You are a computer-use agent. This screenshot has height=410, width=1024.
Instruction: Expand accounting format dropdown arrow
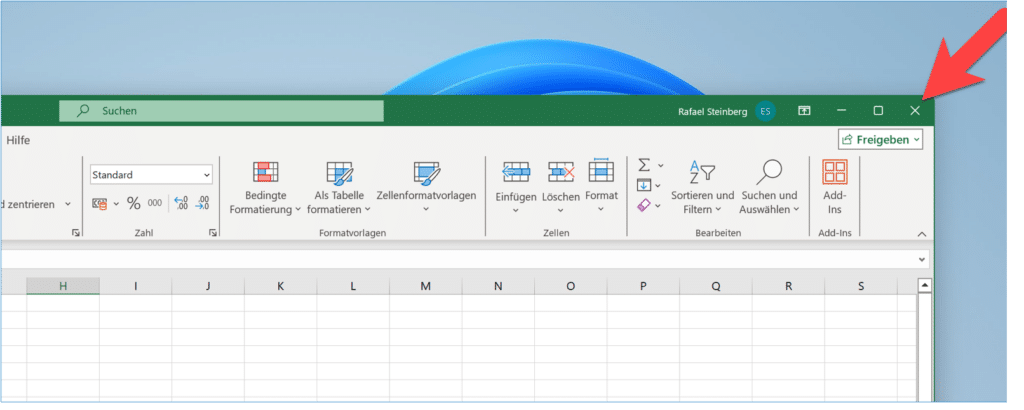(116, 204)
